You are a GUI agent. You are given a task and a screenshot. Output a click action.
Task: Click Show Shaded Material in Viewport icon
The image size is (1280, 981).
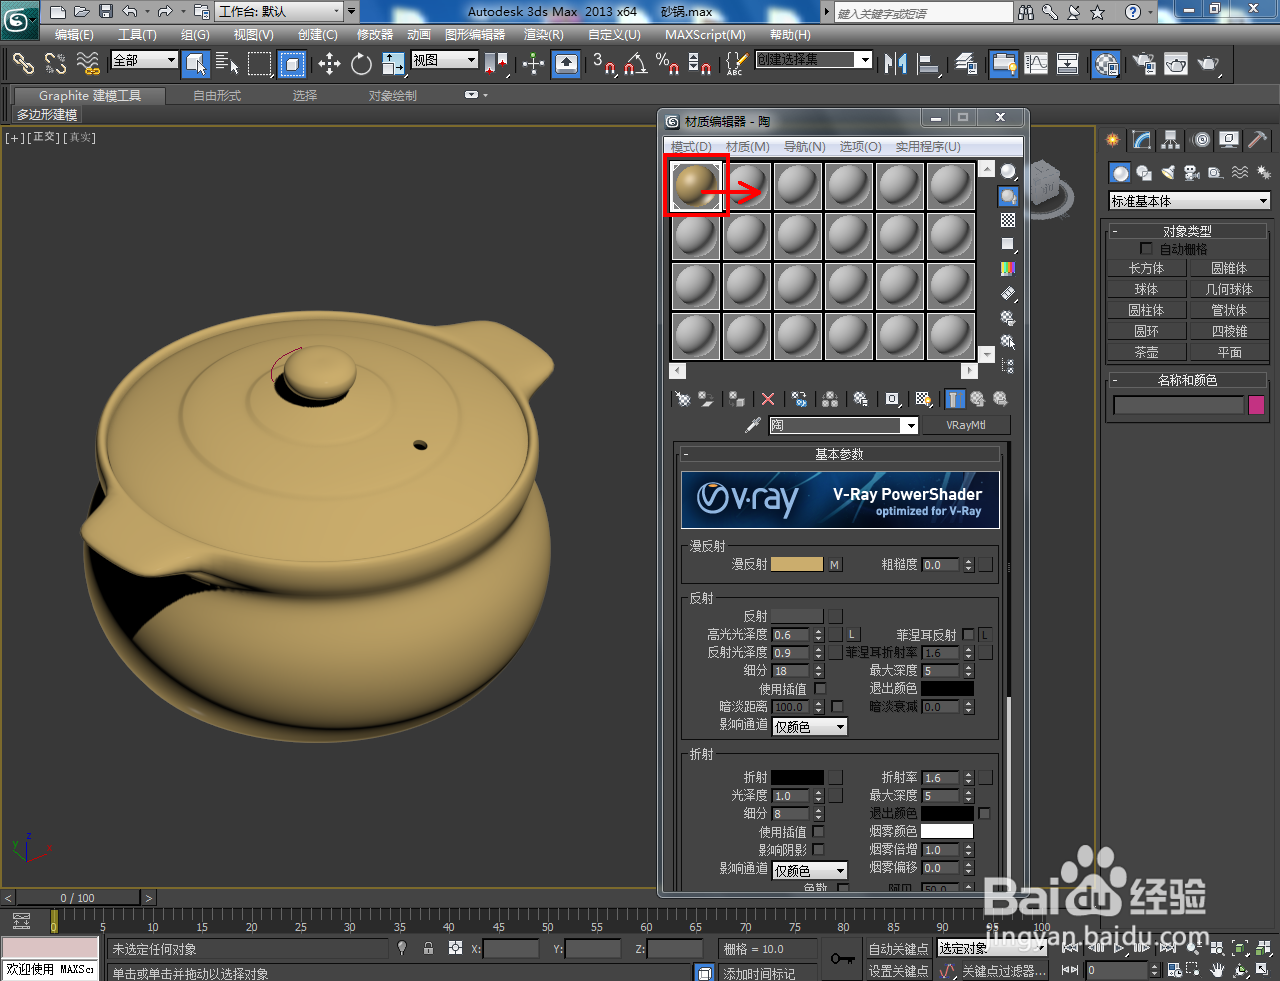(924, 399)
